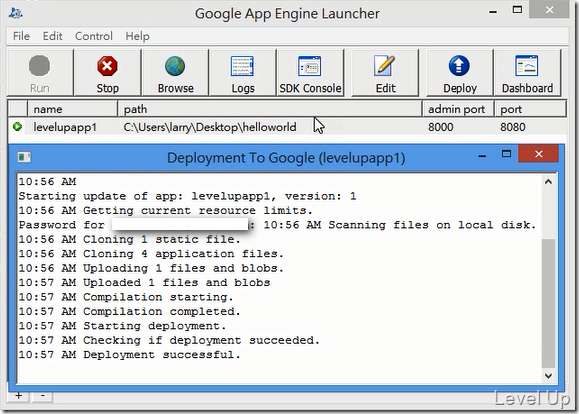Click the 'Compilation starting.' log line
579x414 pixels.
point(126,297)
